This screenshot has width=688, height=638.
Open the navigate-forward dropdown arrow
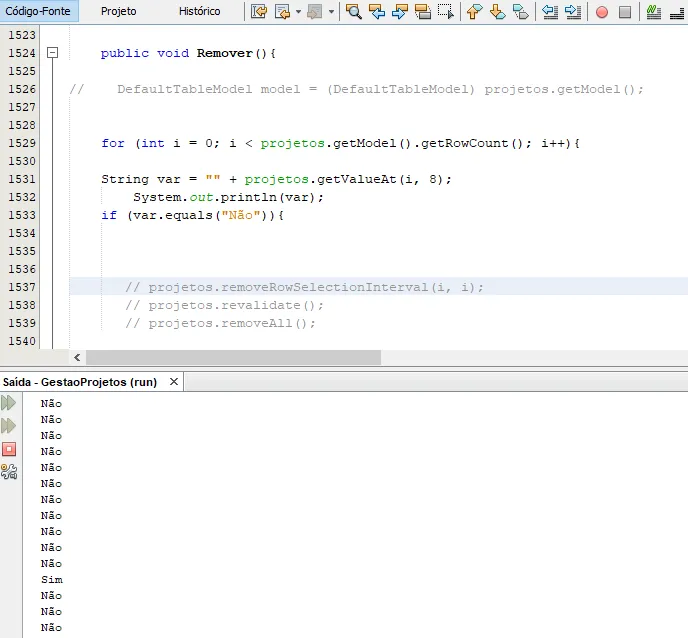[x=331, y=12]
